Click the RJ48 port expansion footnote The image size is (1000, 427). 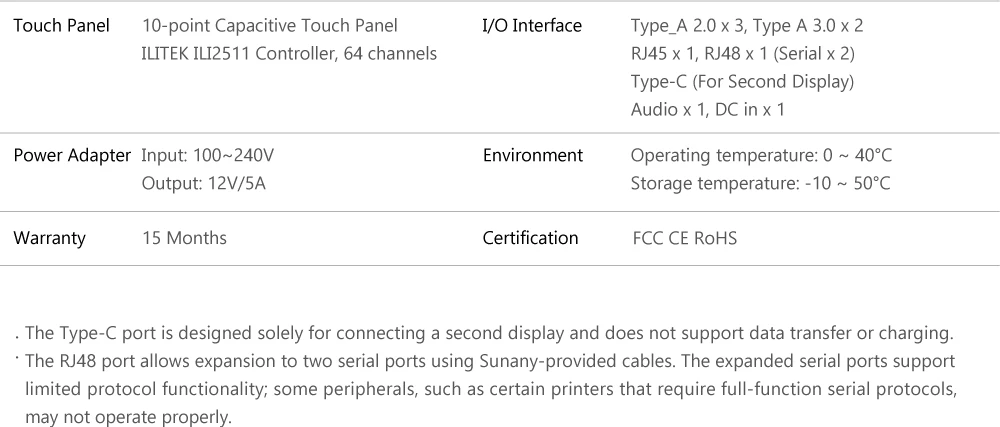click(490, 389)
